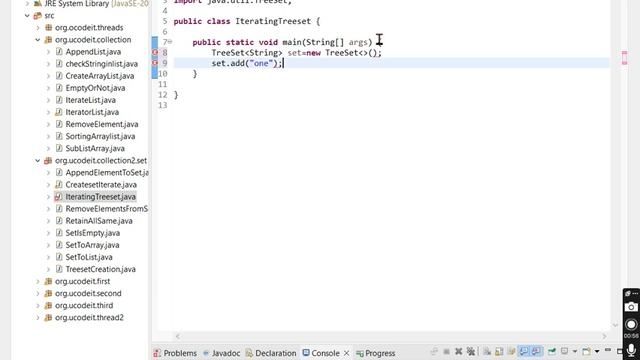Viewport: 640px width, 360px height.
Task: Select EmptyOrNot.java file
Action: pyautogui.click(x=95, y=88)
